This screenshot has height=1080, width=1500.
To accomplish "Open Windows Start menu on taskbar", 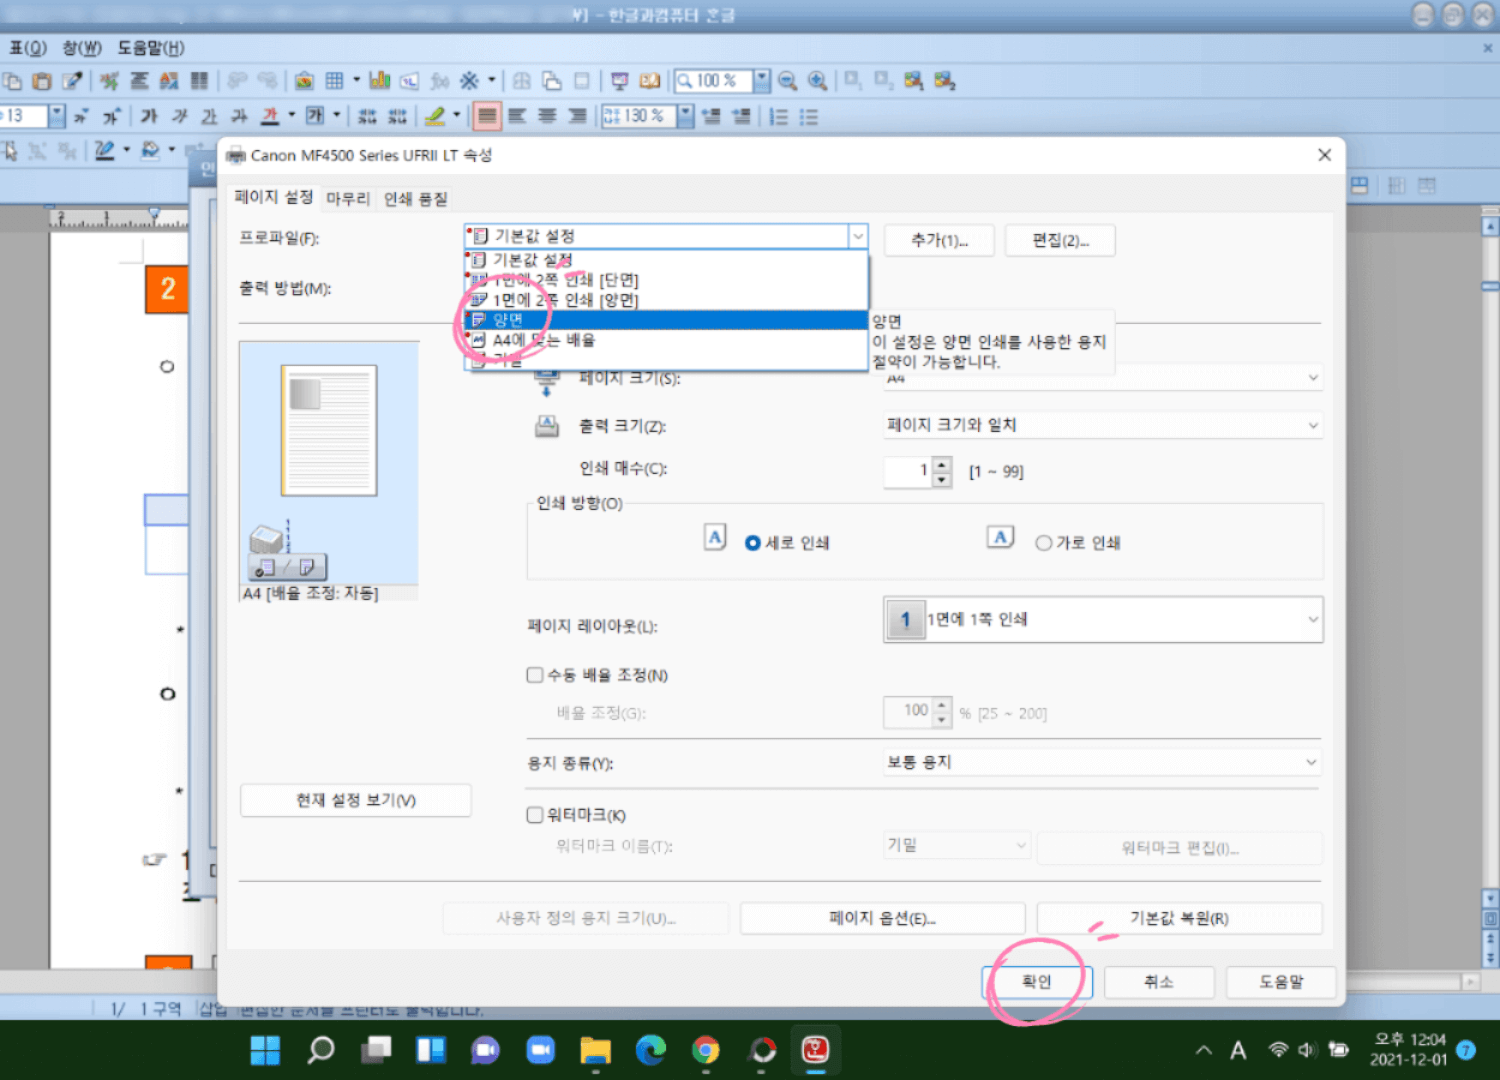I will tap(265, 1050).
